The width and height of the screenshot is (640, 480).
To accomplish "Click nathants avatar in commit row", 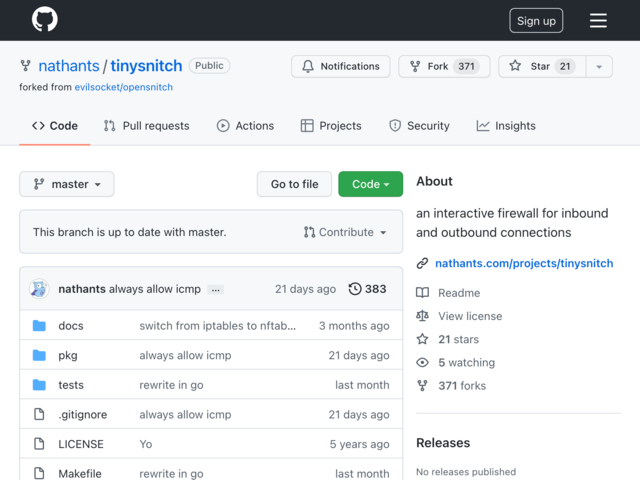I will (x=39, y=289).
